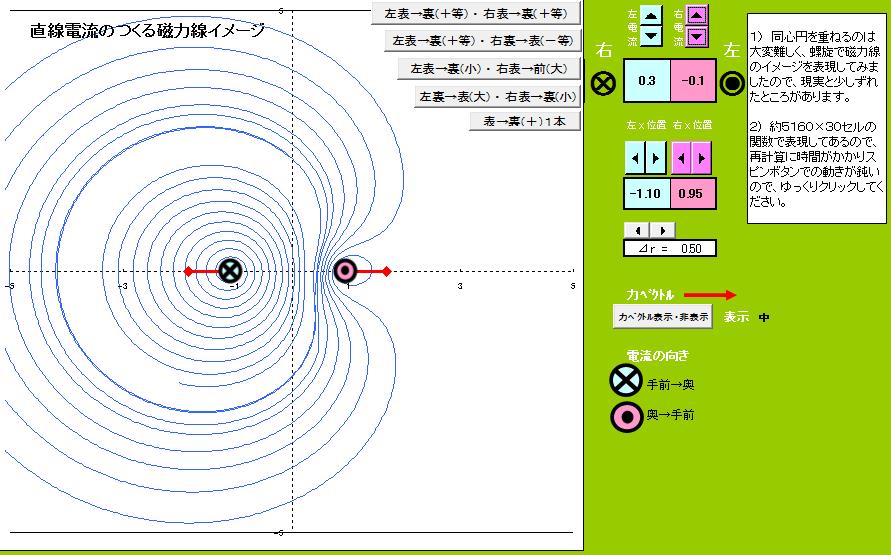Click the 力ベクトル label text
891x555 pixels.
click(x=649, y=294)
